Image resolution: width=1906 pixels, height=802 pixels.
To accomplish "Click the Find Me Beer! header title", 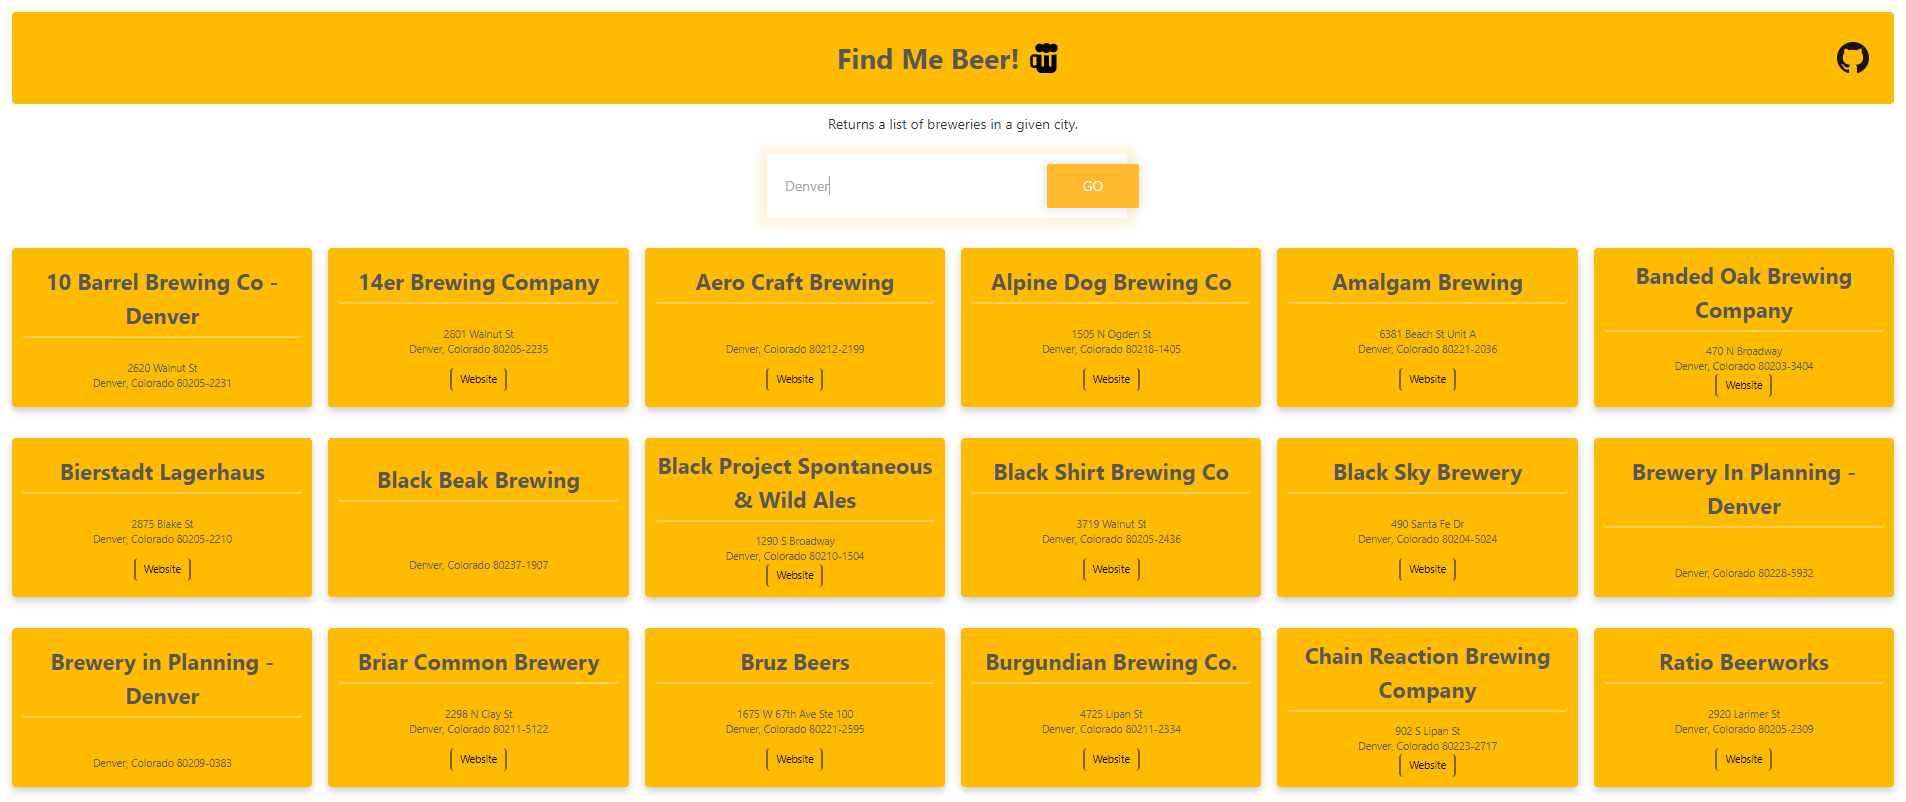I will click(x=927, y=59).
